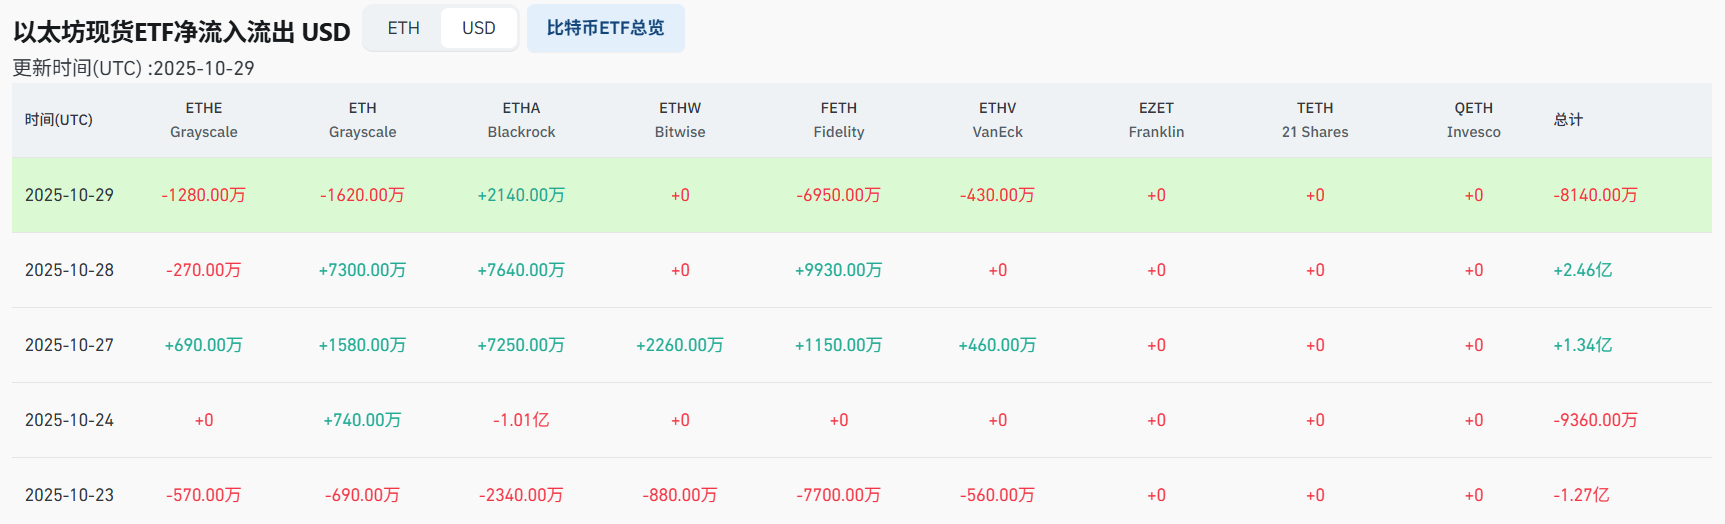Viewport: 1725px width, 524px height.
Task: Click the ETHV VanEck column header
Action: tap(997, 120)
